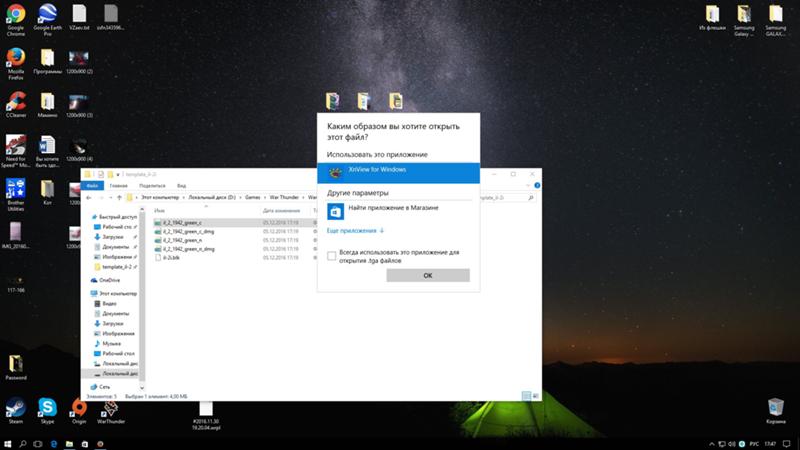Viewport: 800px width, 450px height.
Task: Open taskbar search magnifier
Action: click(x=22, y=444)
